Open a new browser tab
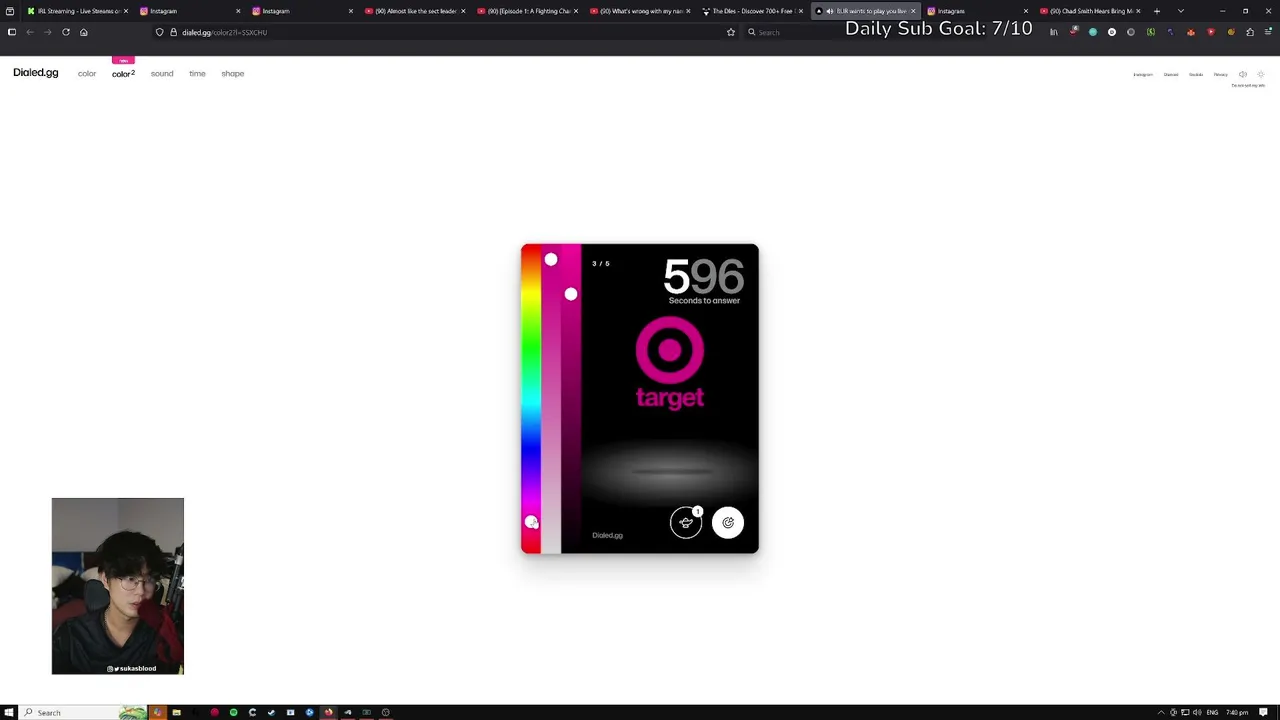The image size is (1280, 720). 1157,11
